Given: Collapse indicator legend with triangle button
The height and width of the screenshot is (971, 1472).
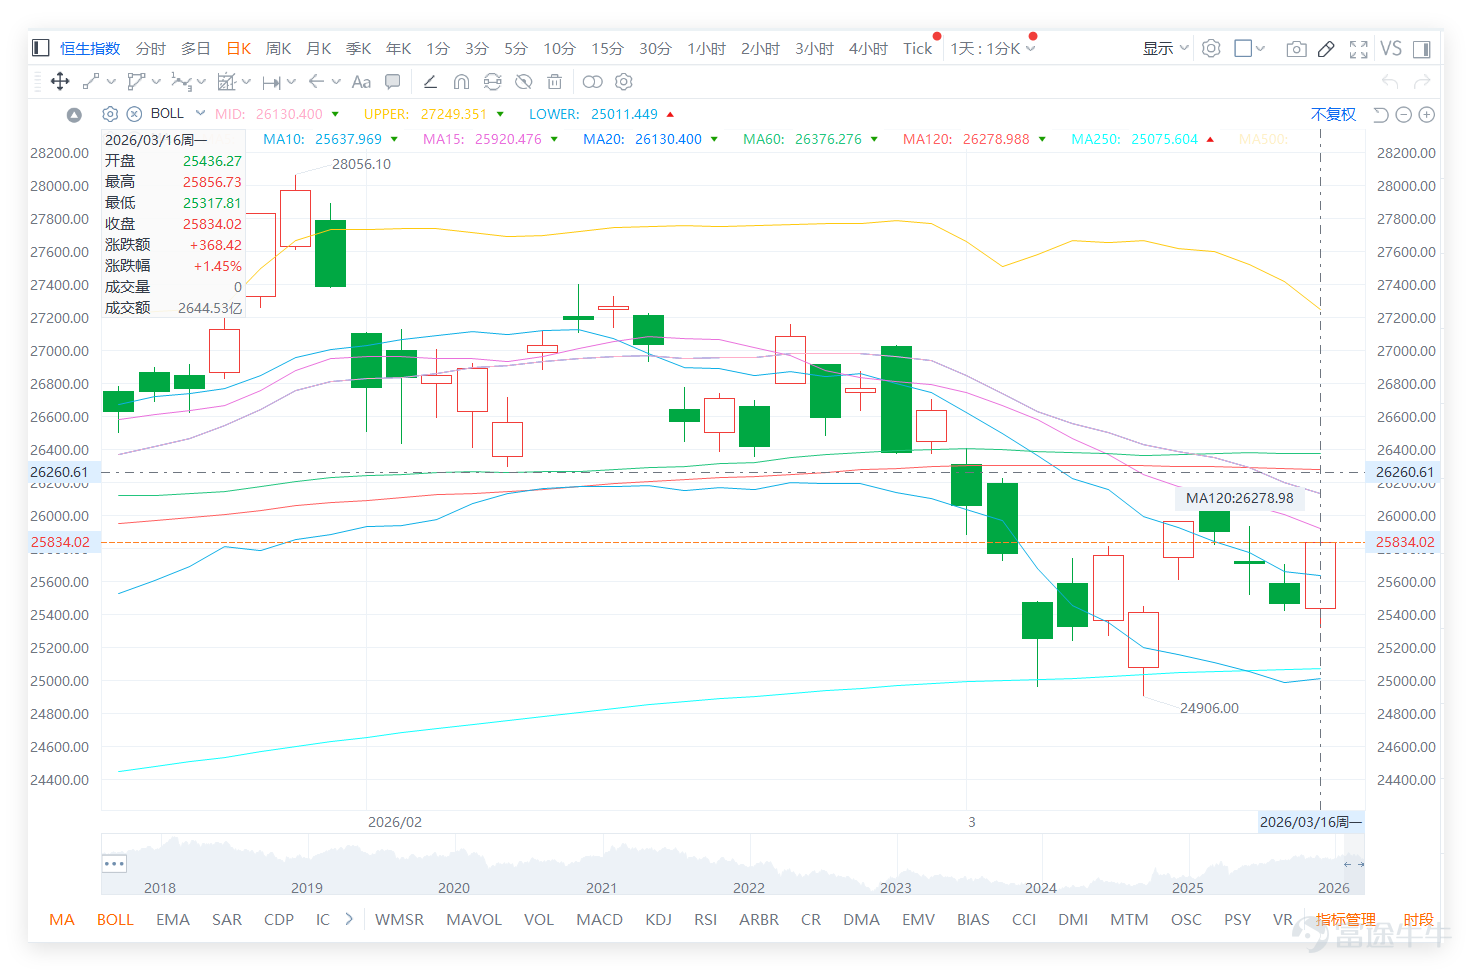Looking at the screenshot, I should click(x=74, y=115).
